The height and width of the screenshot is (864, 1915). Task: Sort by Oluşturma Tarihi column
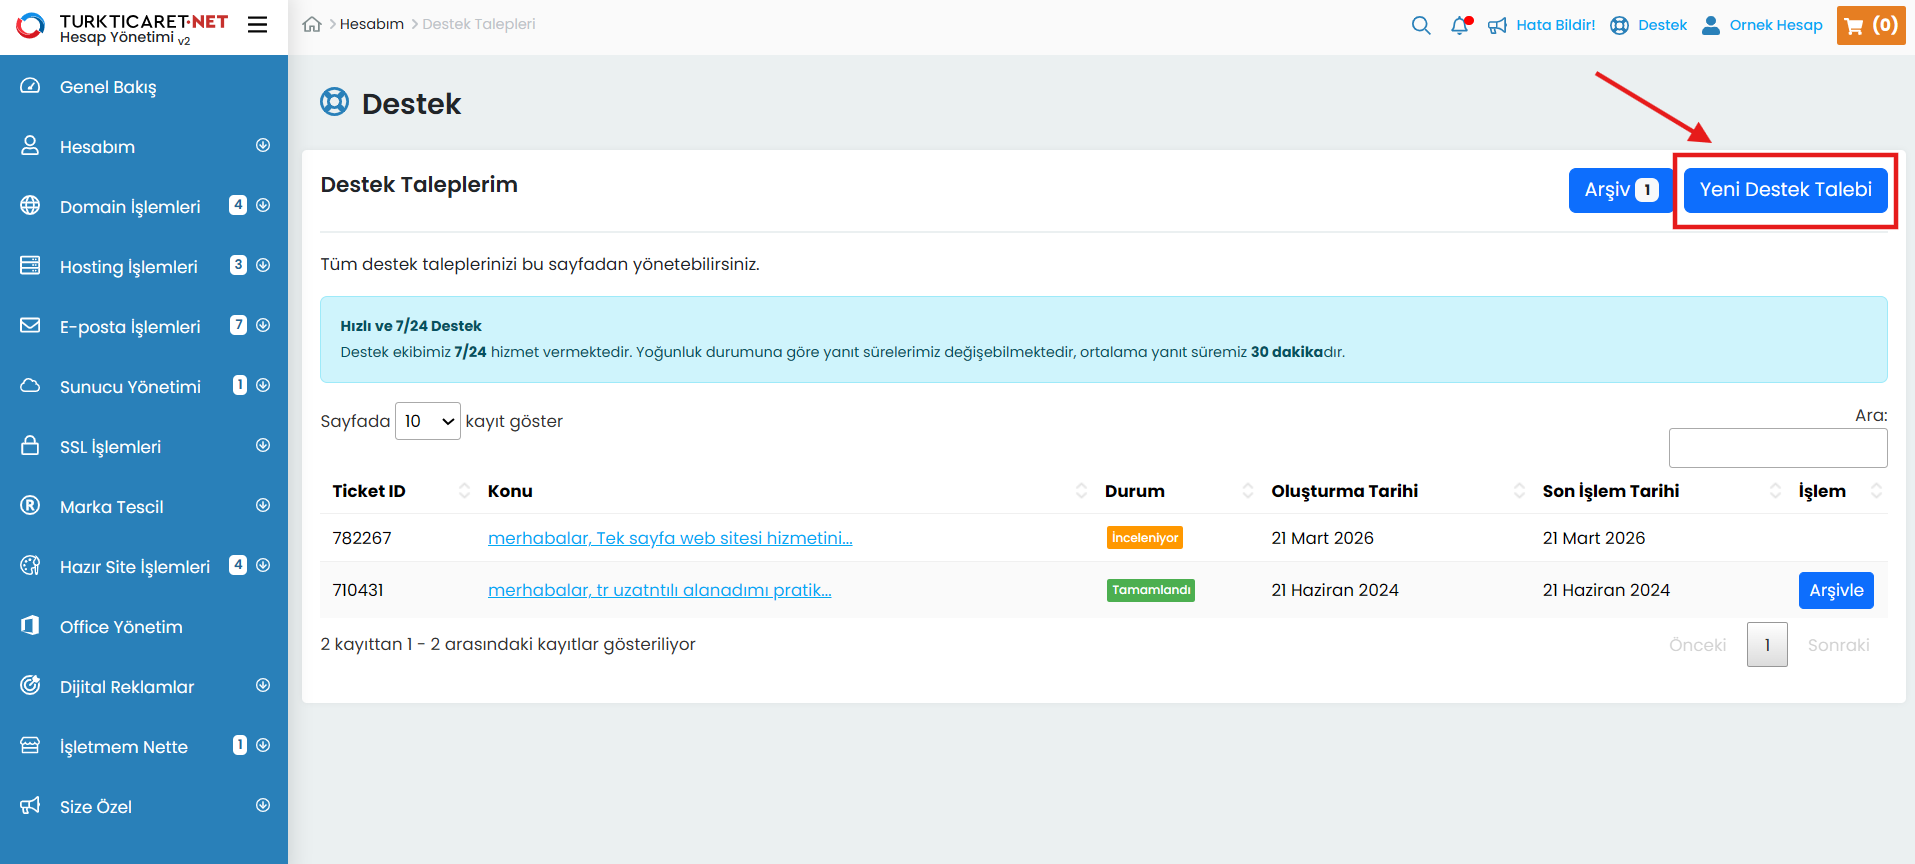(x=1519, y=491)
